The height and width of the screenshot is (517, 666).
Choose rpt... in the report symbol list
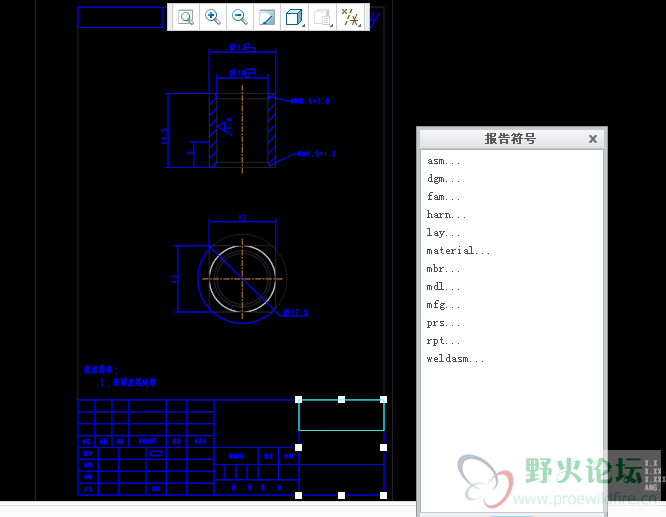(444, 341)
